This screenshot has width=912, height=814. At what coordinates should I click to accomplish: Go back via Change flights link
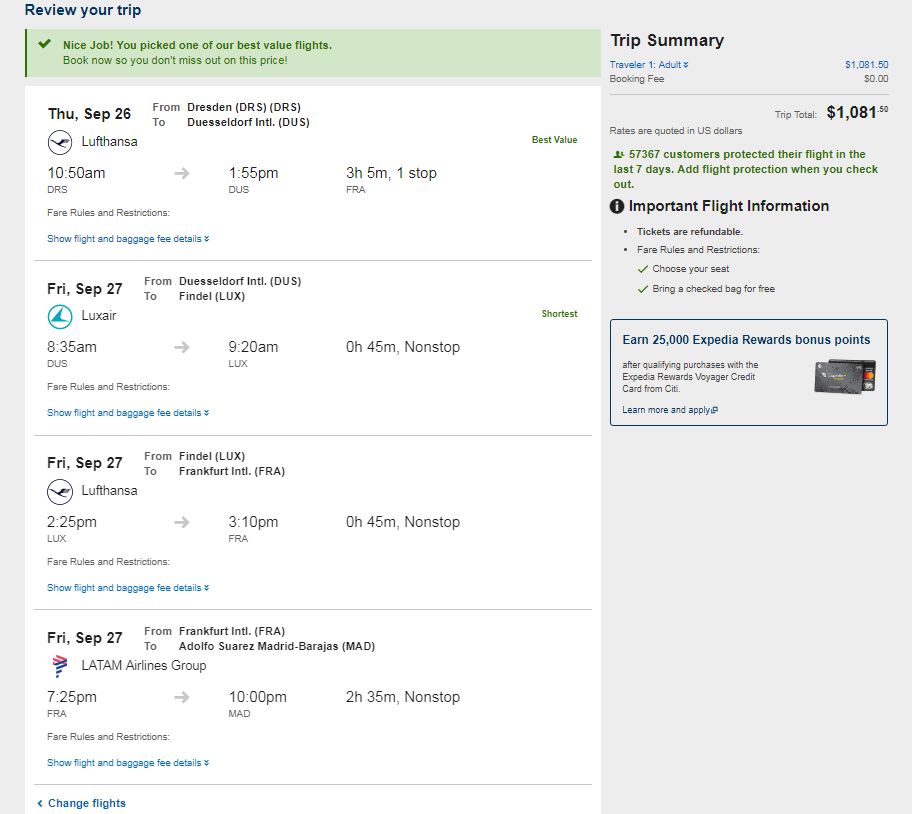point(81,803)
